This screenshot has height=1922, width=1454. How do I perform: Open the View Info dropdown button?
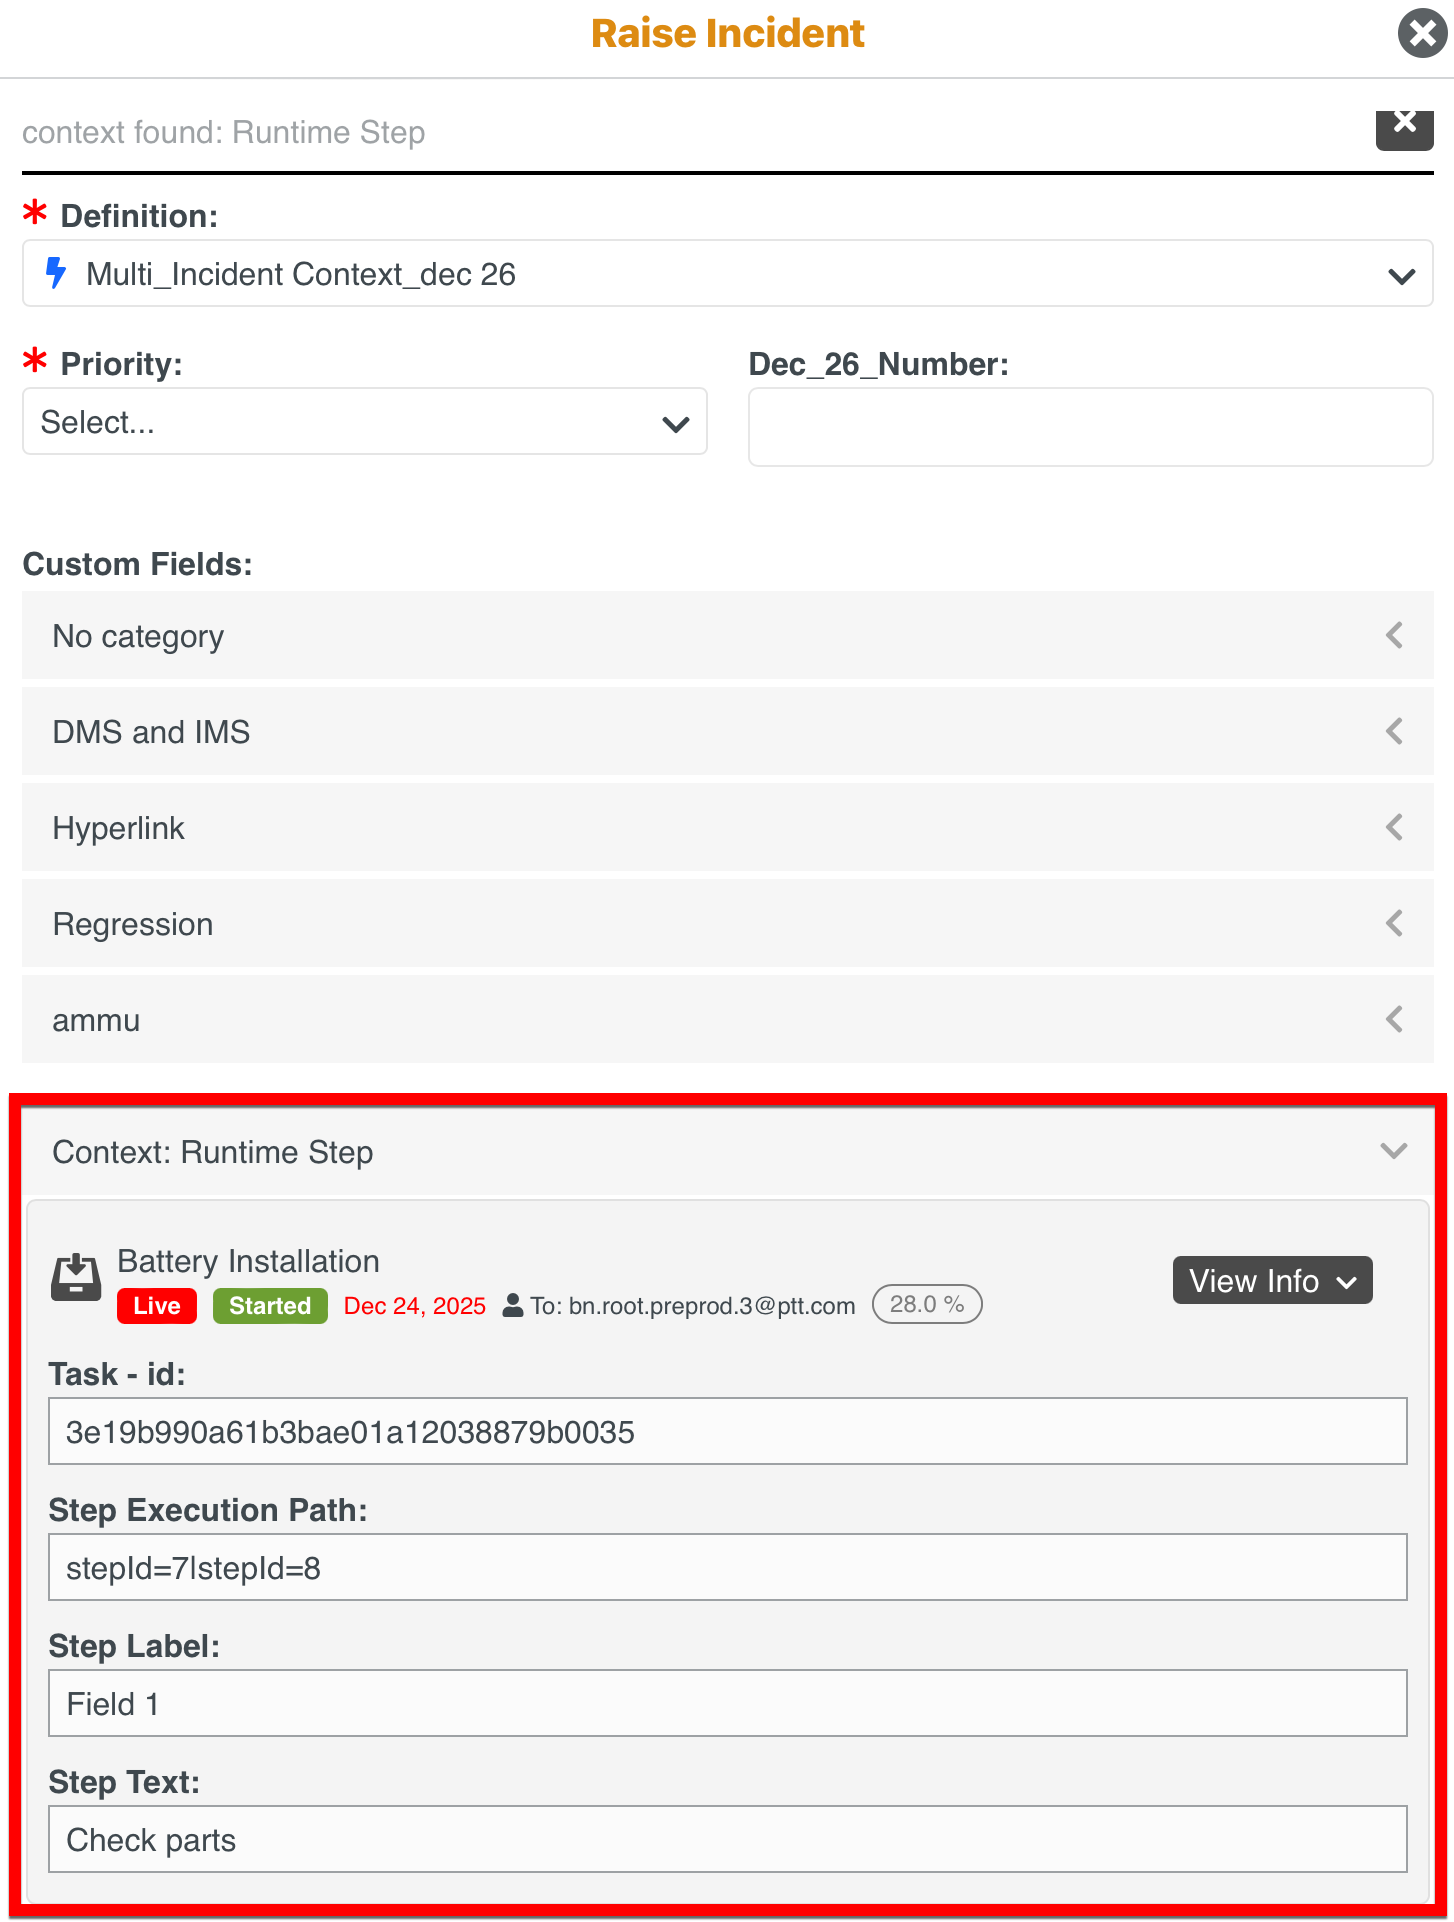coord(1272,1281)
